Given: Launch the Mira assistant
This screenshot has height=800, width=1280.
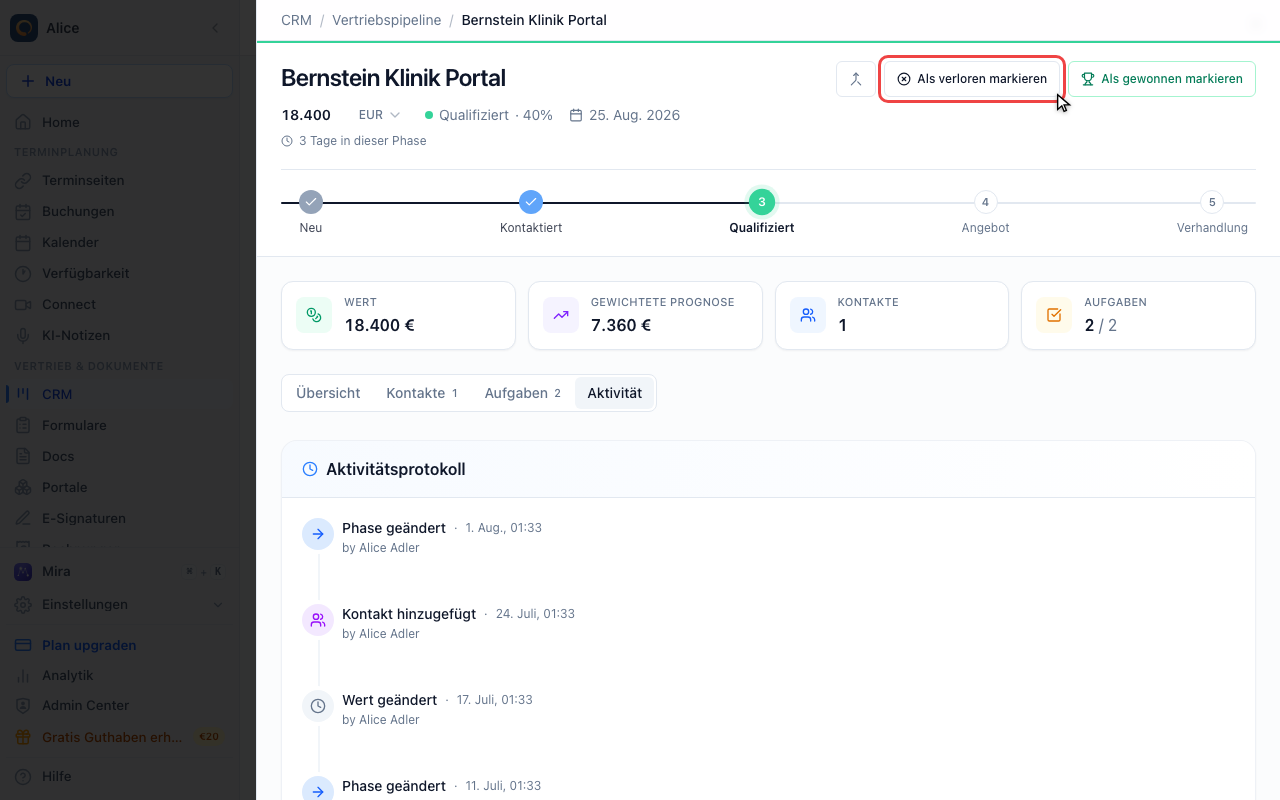Looking at the screenshot, I should click(x=119, y=572).
